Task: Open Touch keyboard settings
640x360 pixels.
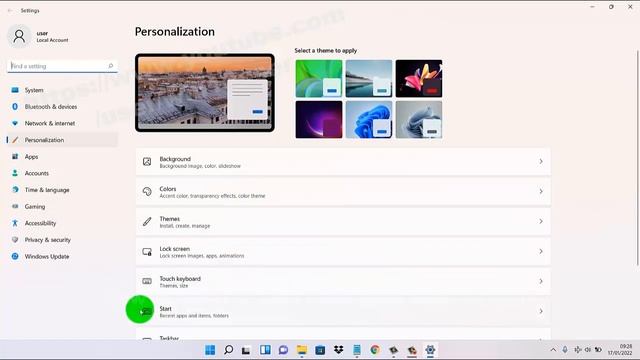Action: [343, 281]
